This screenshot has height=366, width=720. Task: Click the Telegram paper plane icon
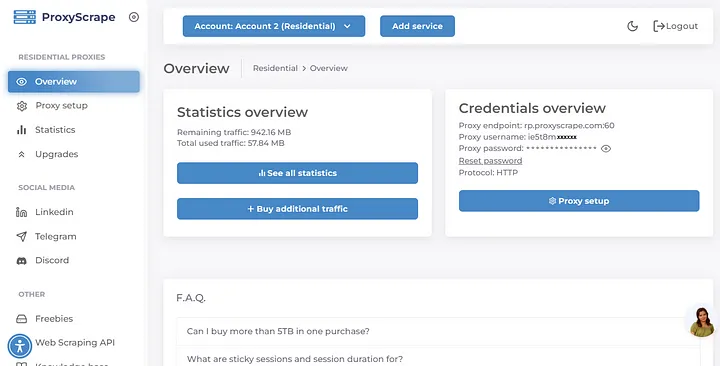coord(22,236)
